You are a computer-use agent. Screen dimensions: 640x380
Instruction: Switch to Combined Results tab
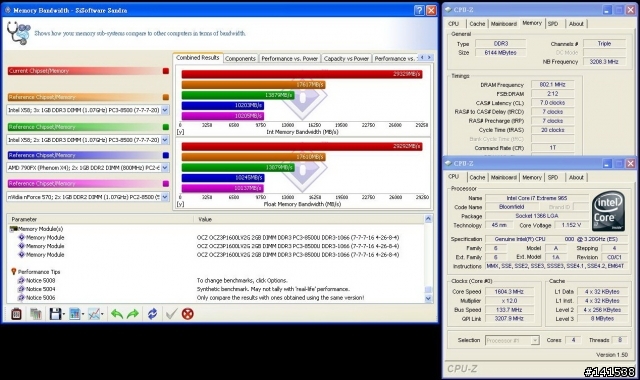pos(198,58)
